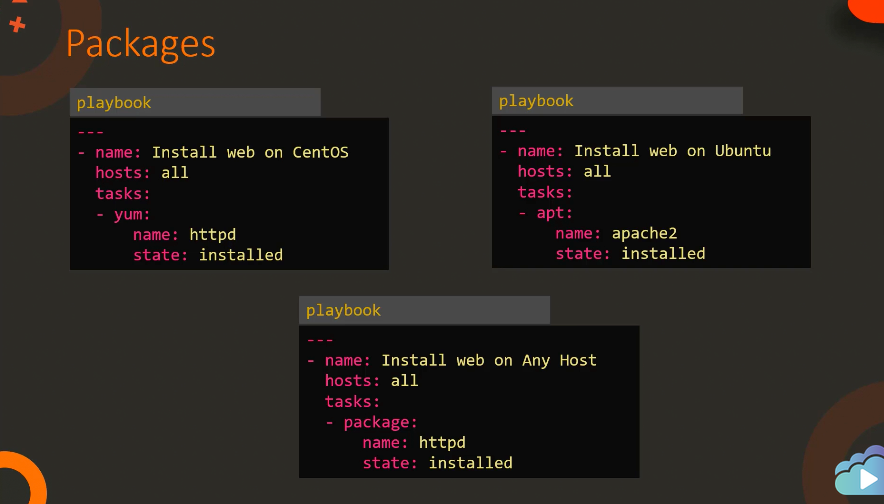This screenshot has height=504, width=884.
Task: Select the "playbook" header above the Any Host code
Action: [x=424, y=310]
